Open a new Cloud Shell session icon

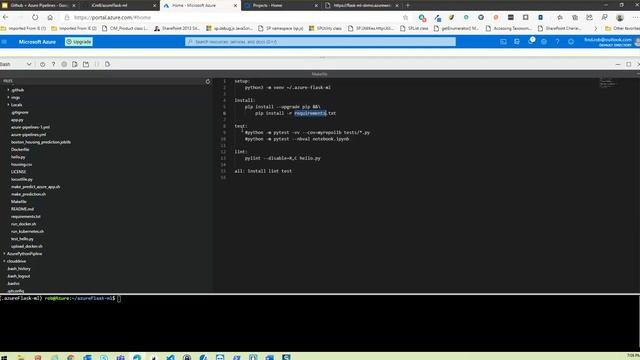(86, 64)
